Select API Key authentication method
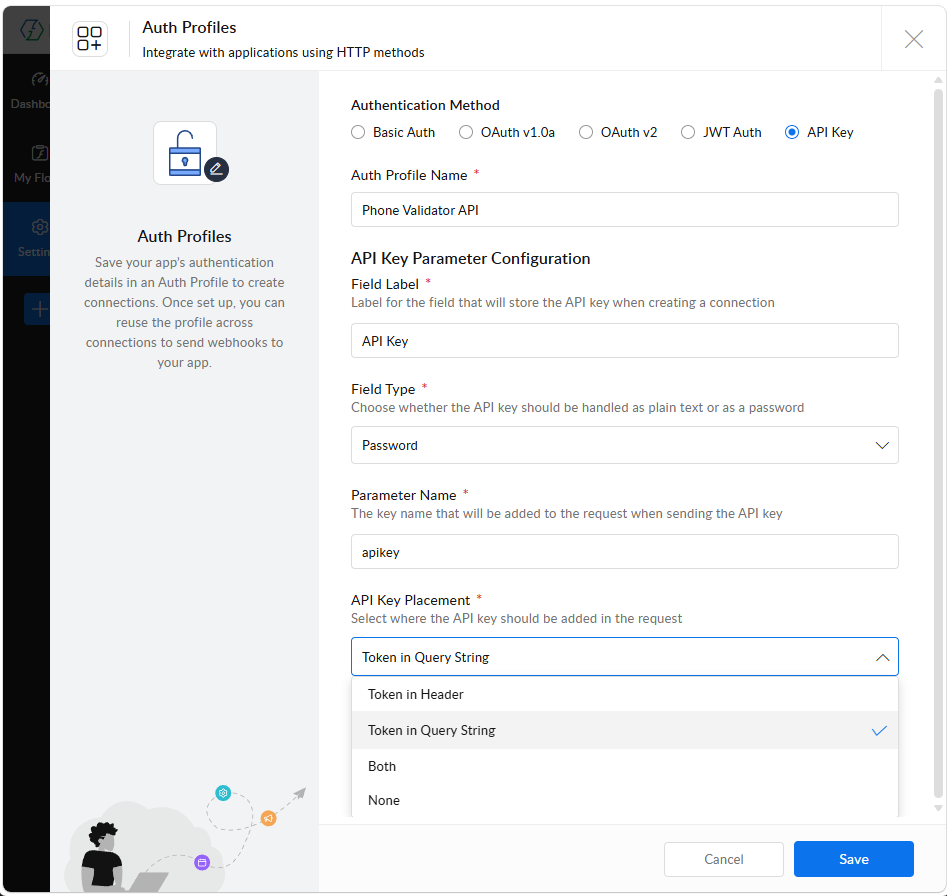Image resolution: width=947 pixels, height=896 pixels. pyautogui.click(x=819, y=132)
